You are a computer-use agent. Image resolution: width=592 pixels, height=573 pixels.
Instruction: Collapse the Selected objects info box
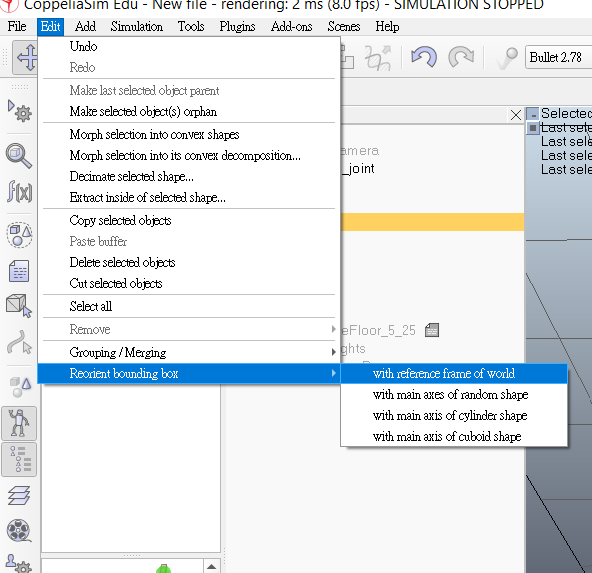point(533,114)
